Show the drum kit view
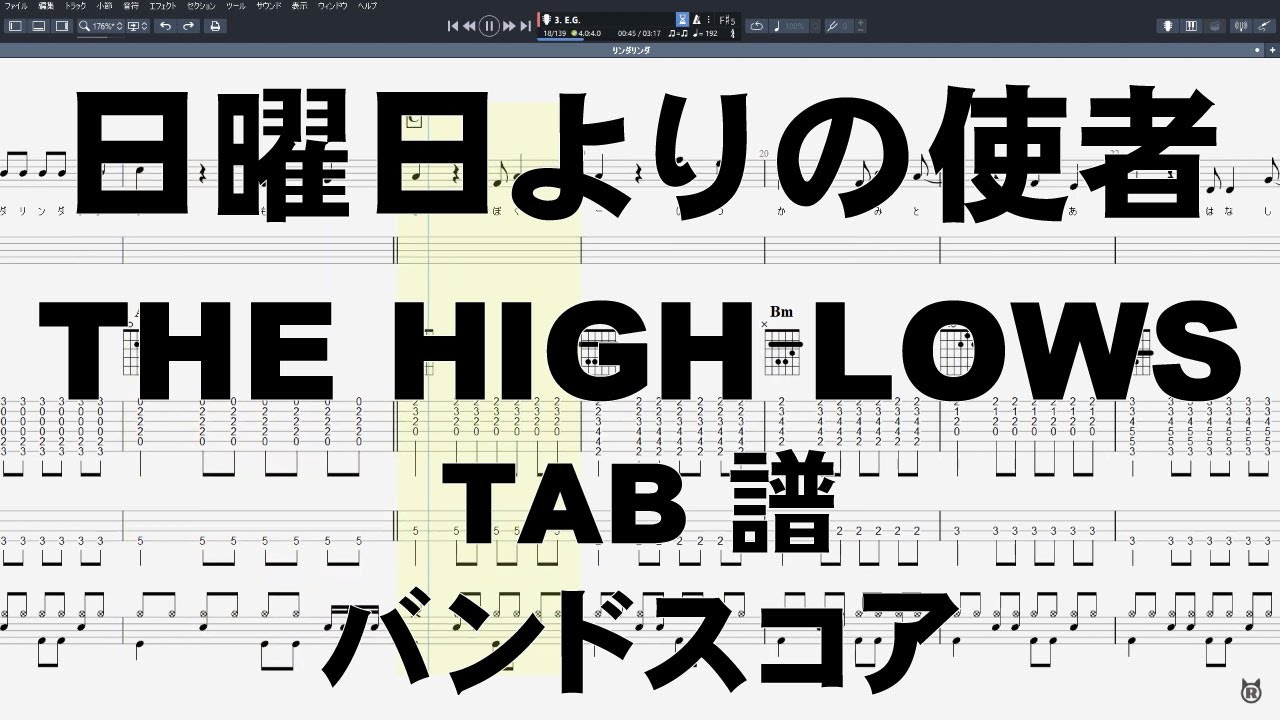The width and height of the screenshot is (1280, 720). (1215, 26)
